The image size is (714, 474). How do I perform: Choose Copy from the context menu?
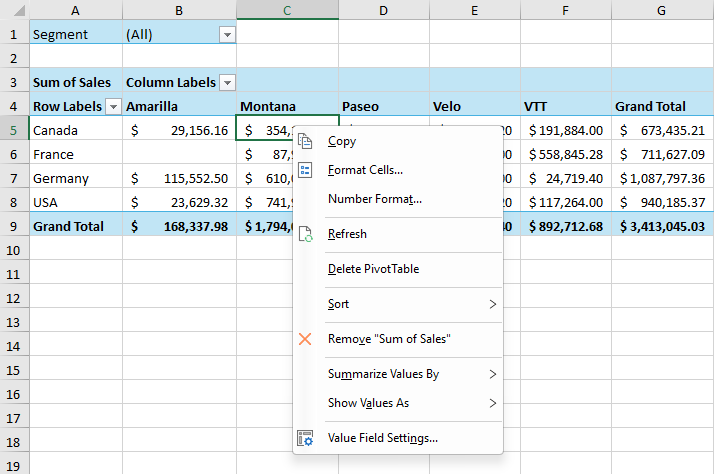pos(398,141)
